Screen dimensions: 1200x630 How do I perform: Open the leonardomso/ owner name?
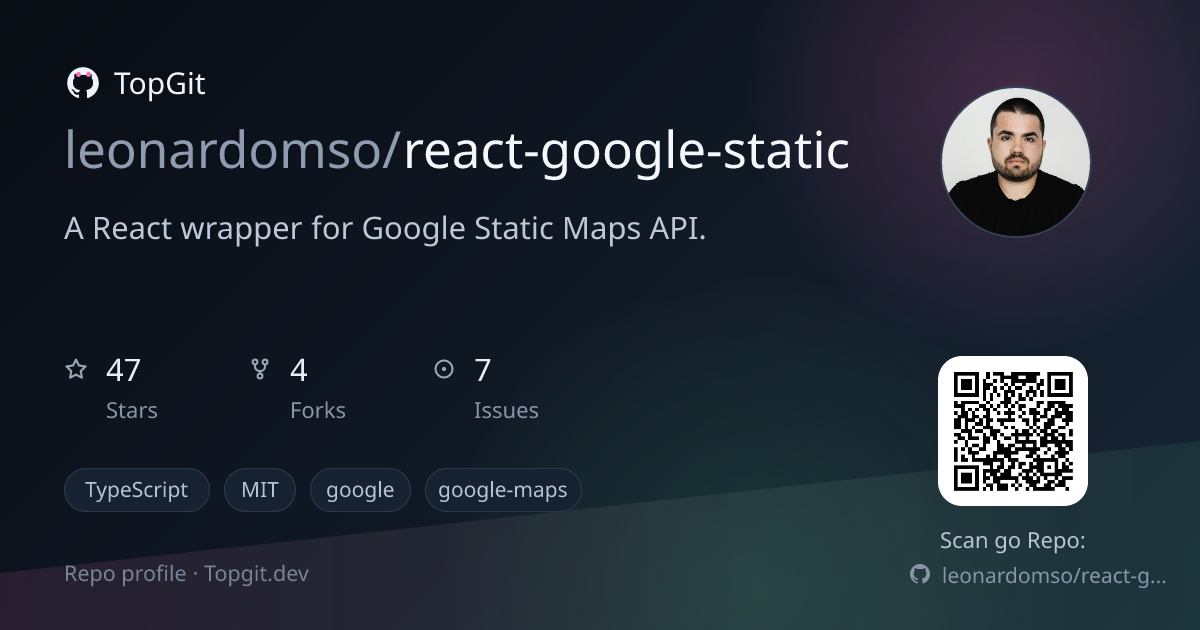(x=233, y=150)
